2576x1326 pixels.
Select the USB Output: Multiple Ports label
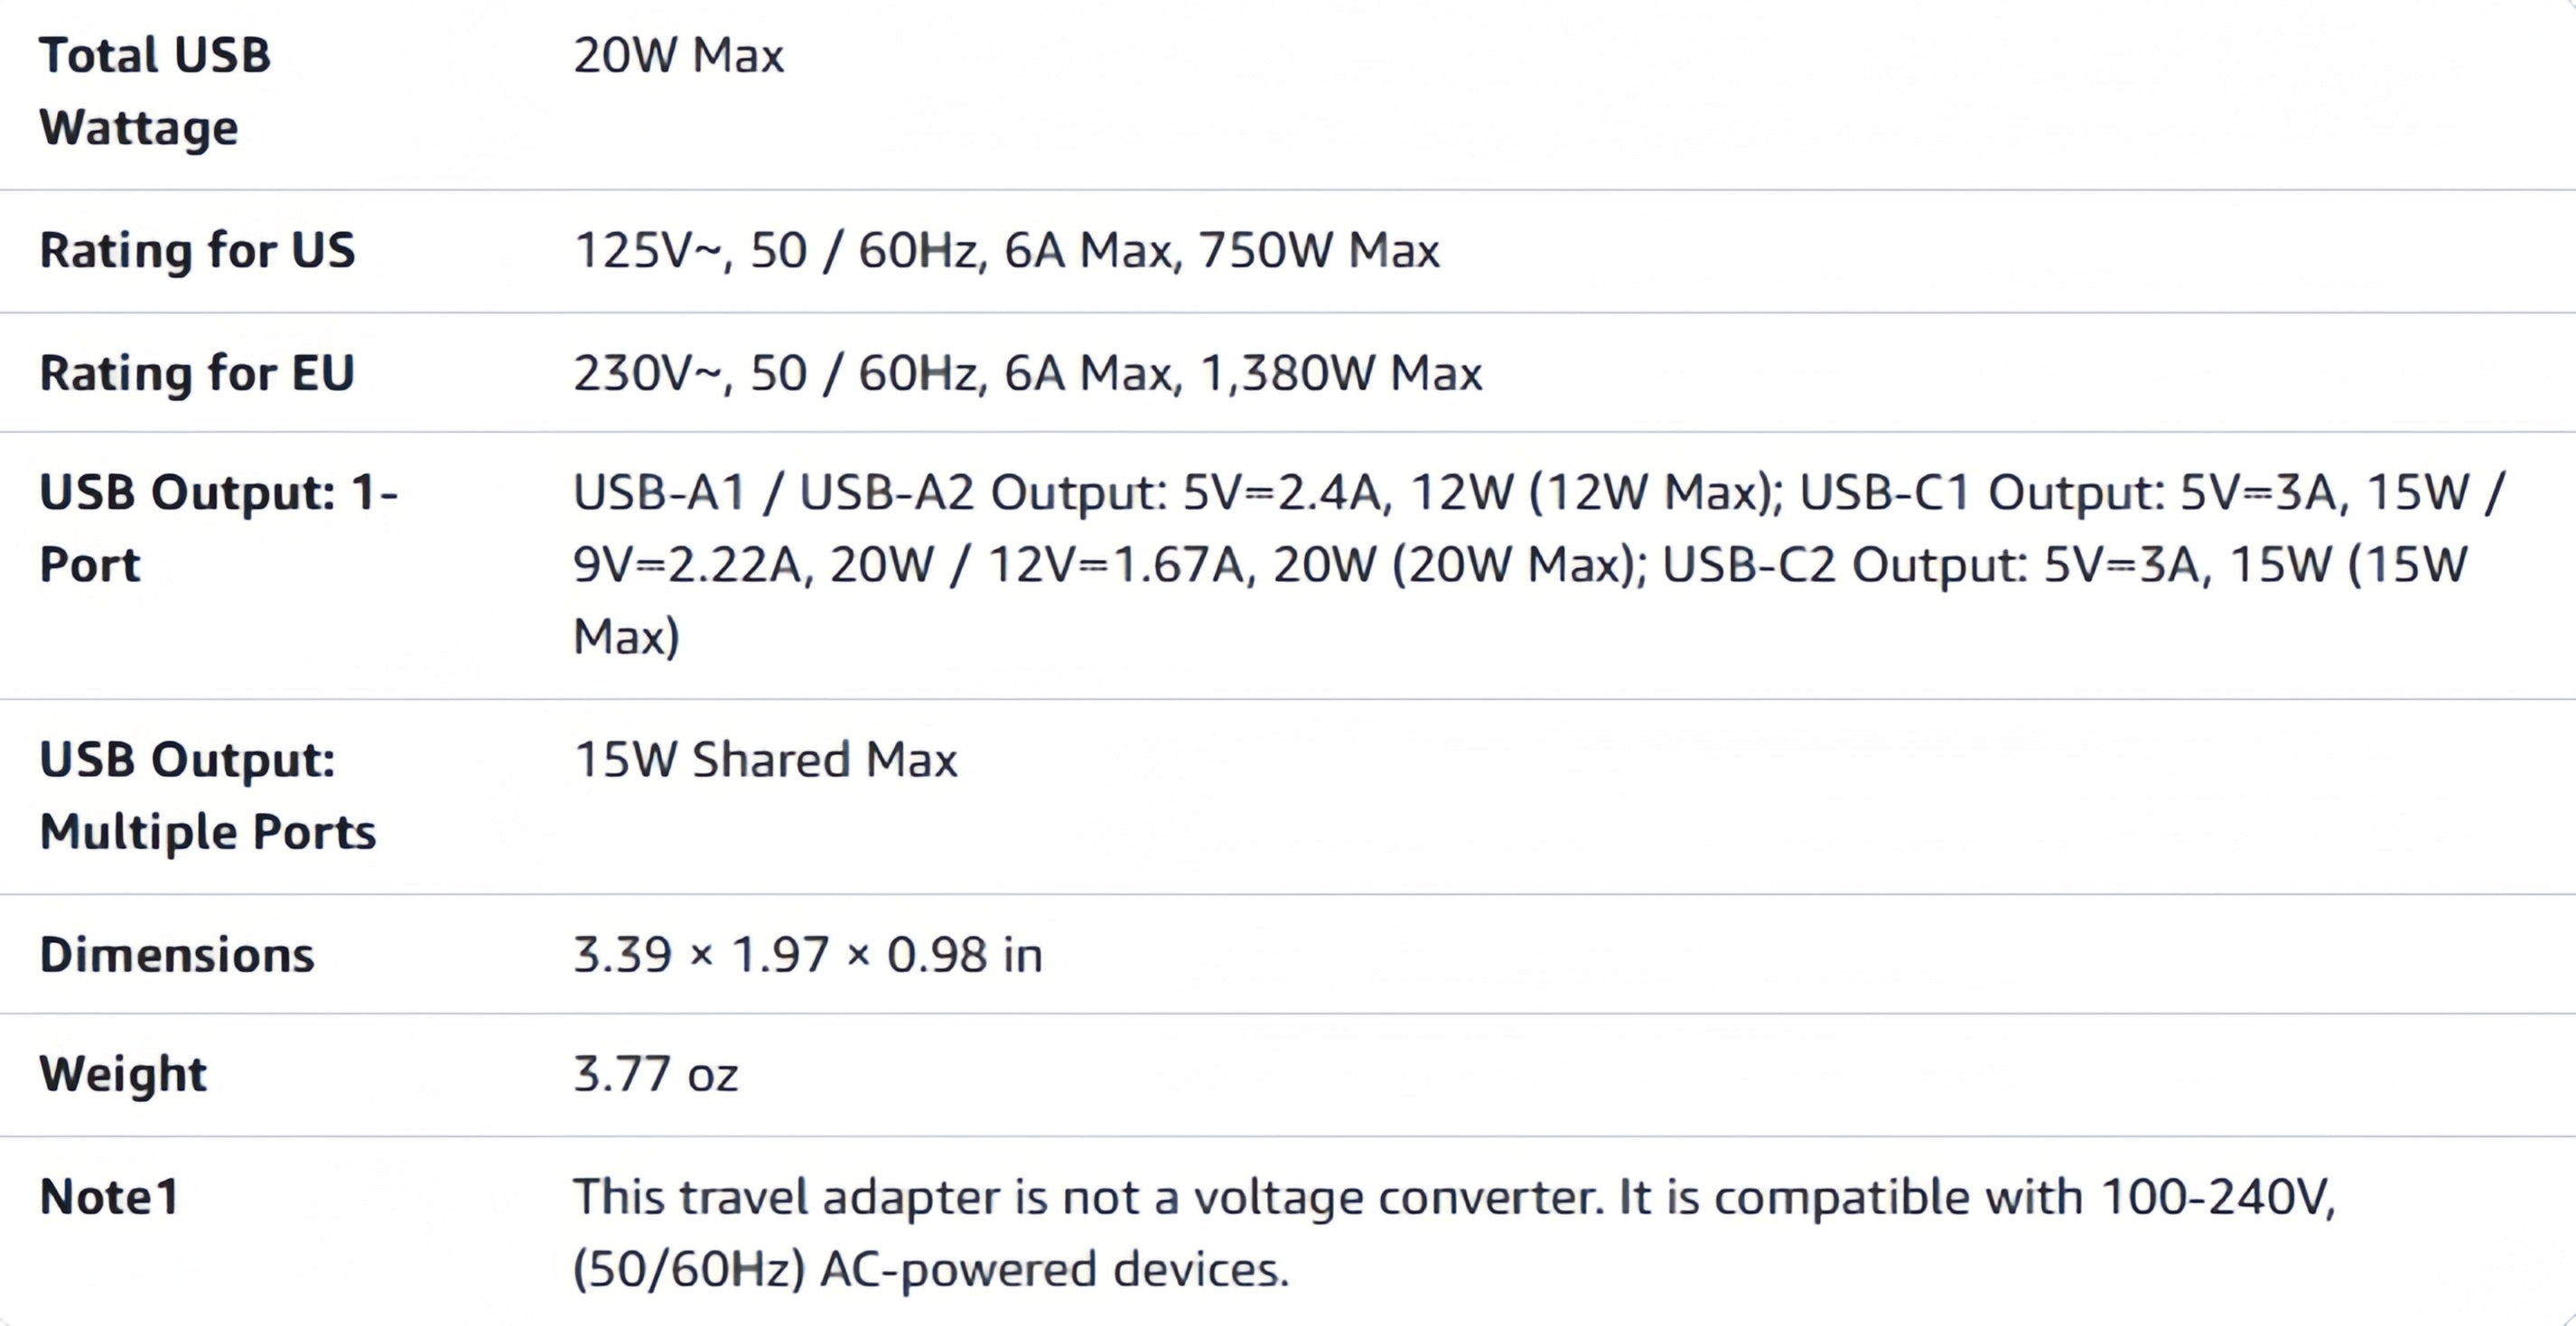click(207, 795)
